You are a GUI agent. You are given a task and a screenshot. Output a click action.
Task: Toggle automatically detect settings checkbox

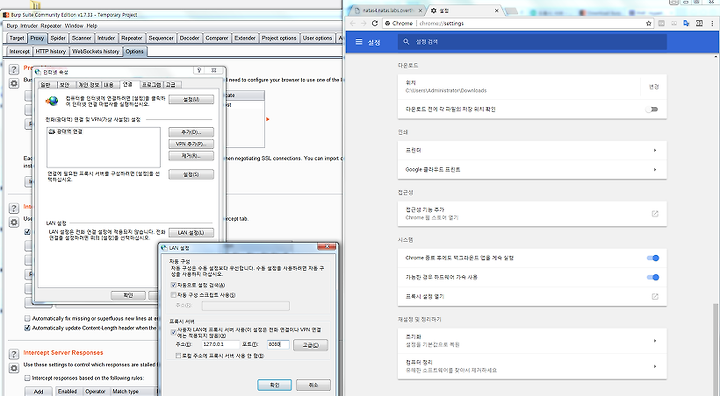tap(174, 285)
